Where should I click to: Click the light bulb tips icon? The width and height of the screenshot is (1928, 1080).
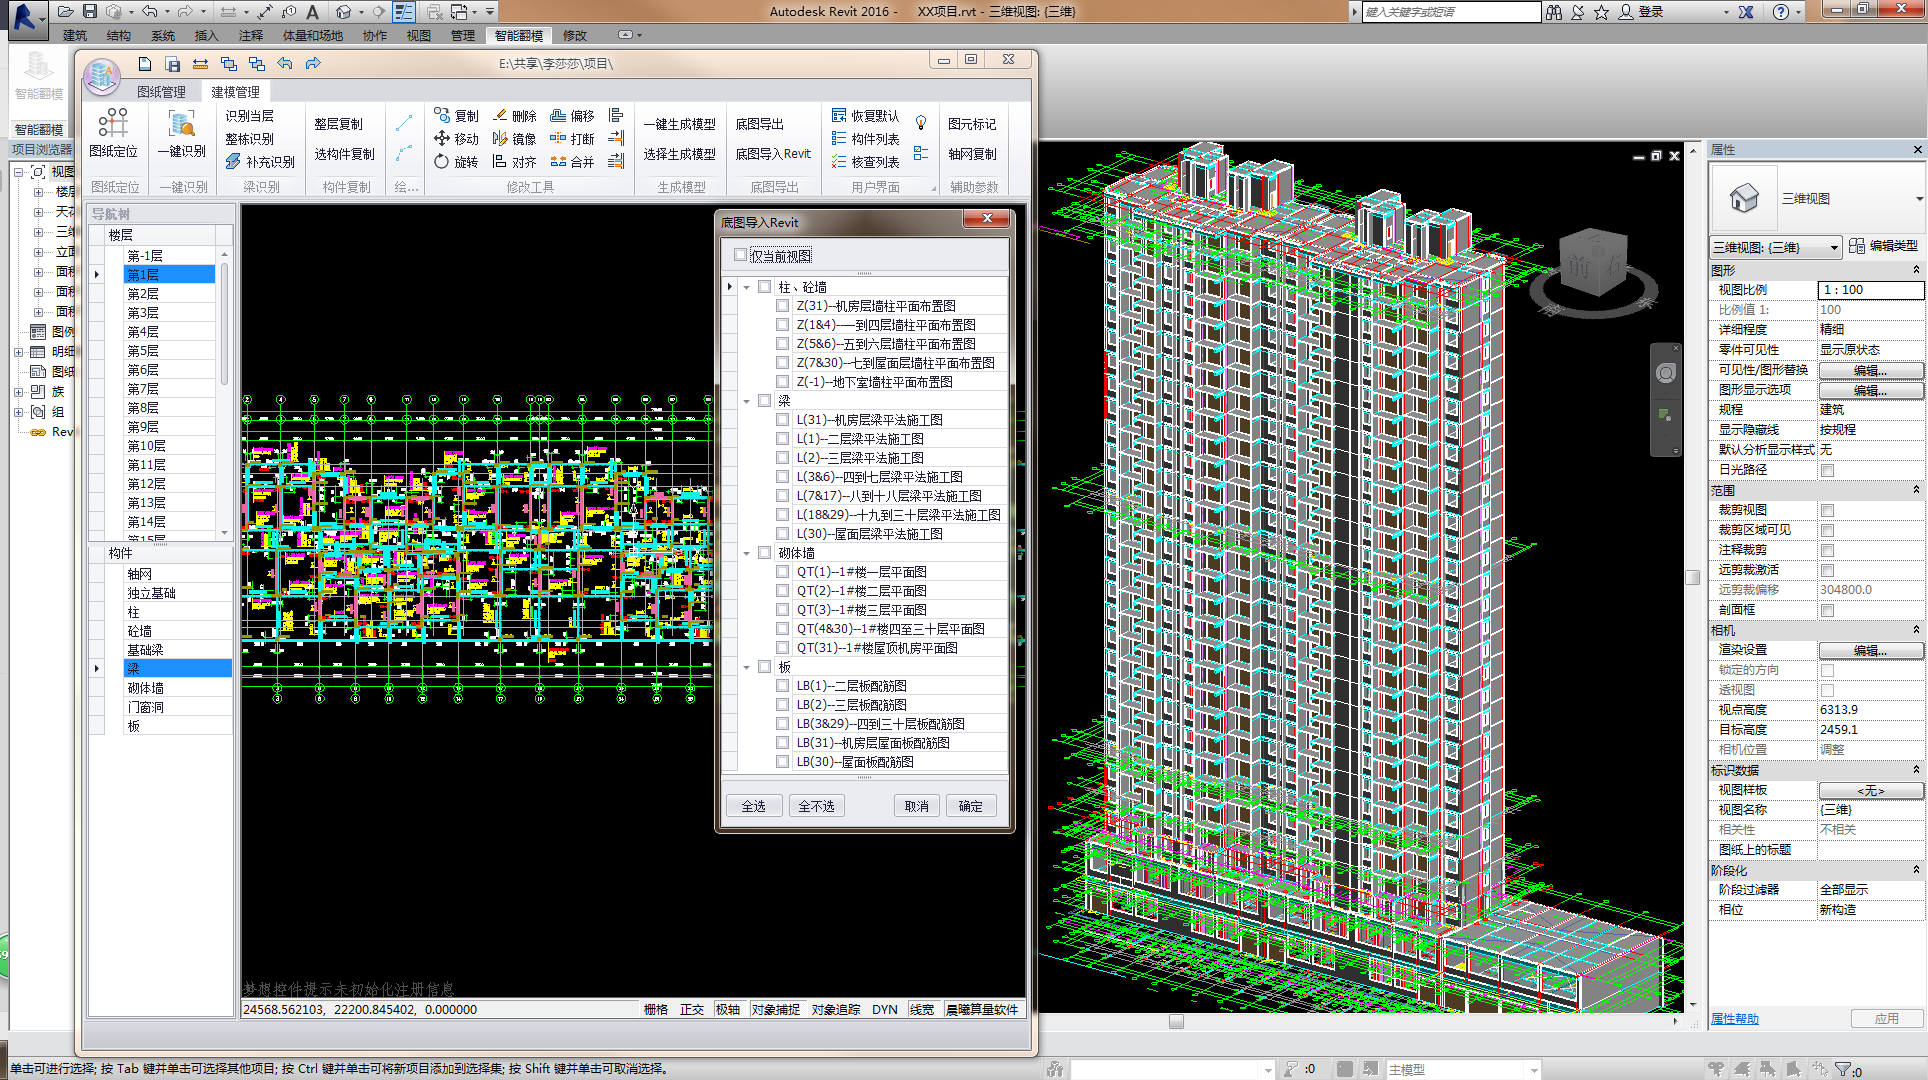[921, 123]
